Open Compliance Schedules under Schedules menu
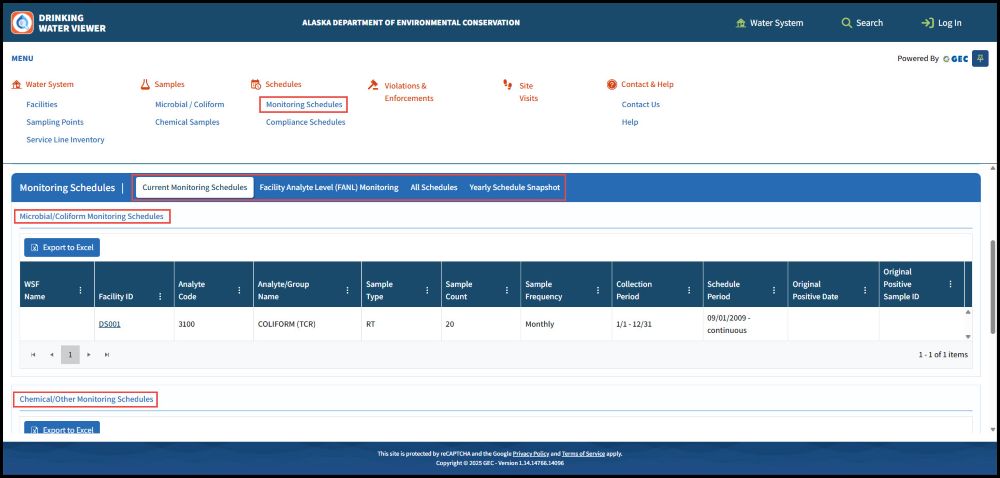This screenshot has height=478, width=1000. pyautogui.click(x=305, y=122)
